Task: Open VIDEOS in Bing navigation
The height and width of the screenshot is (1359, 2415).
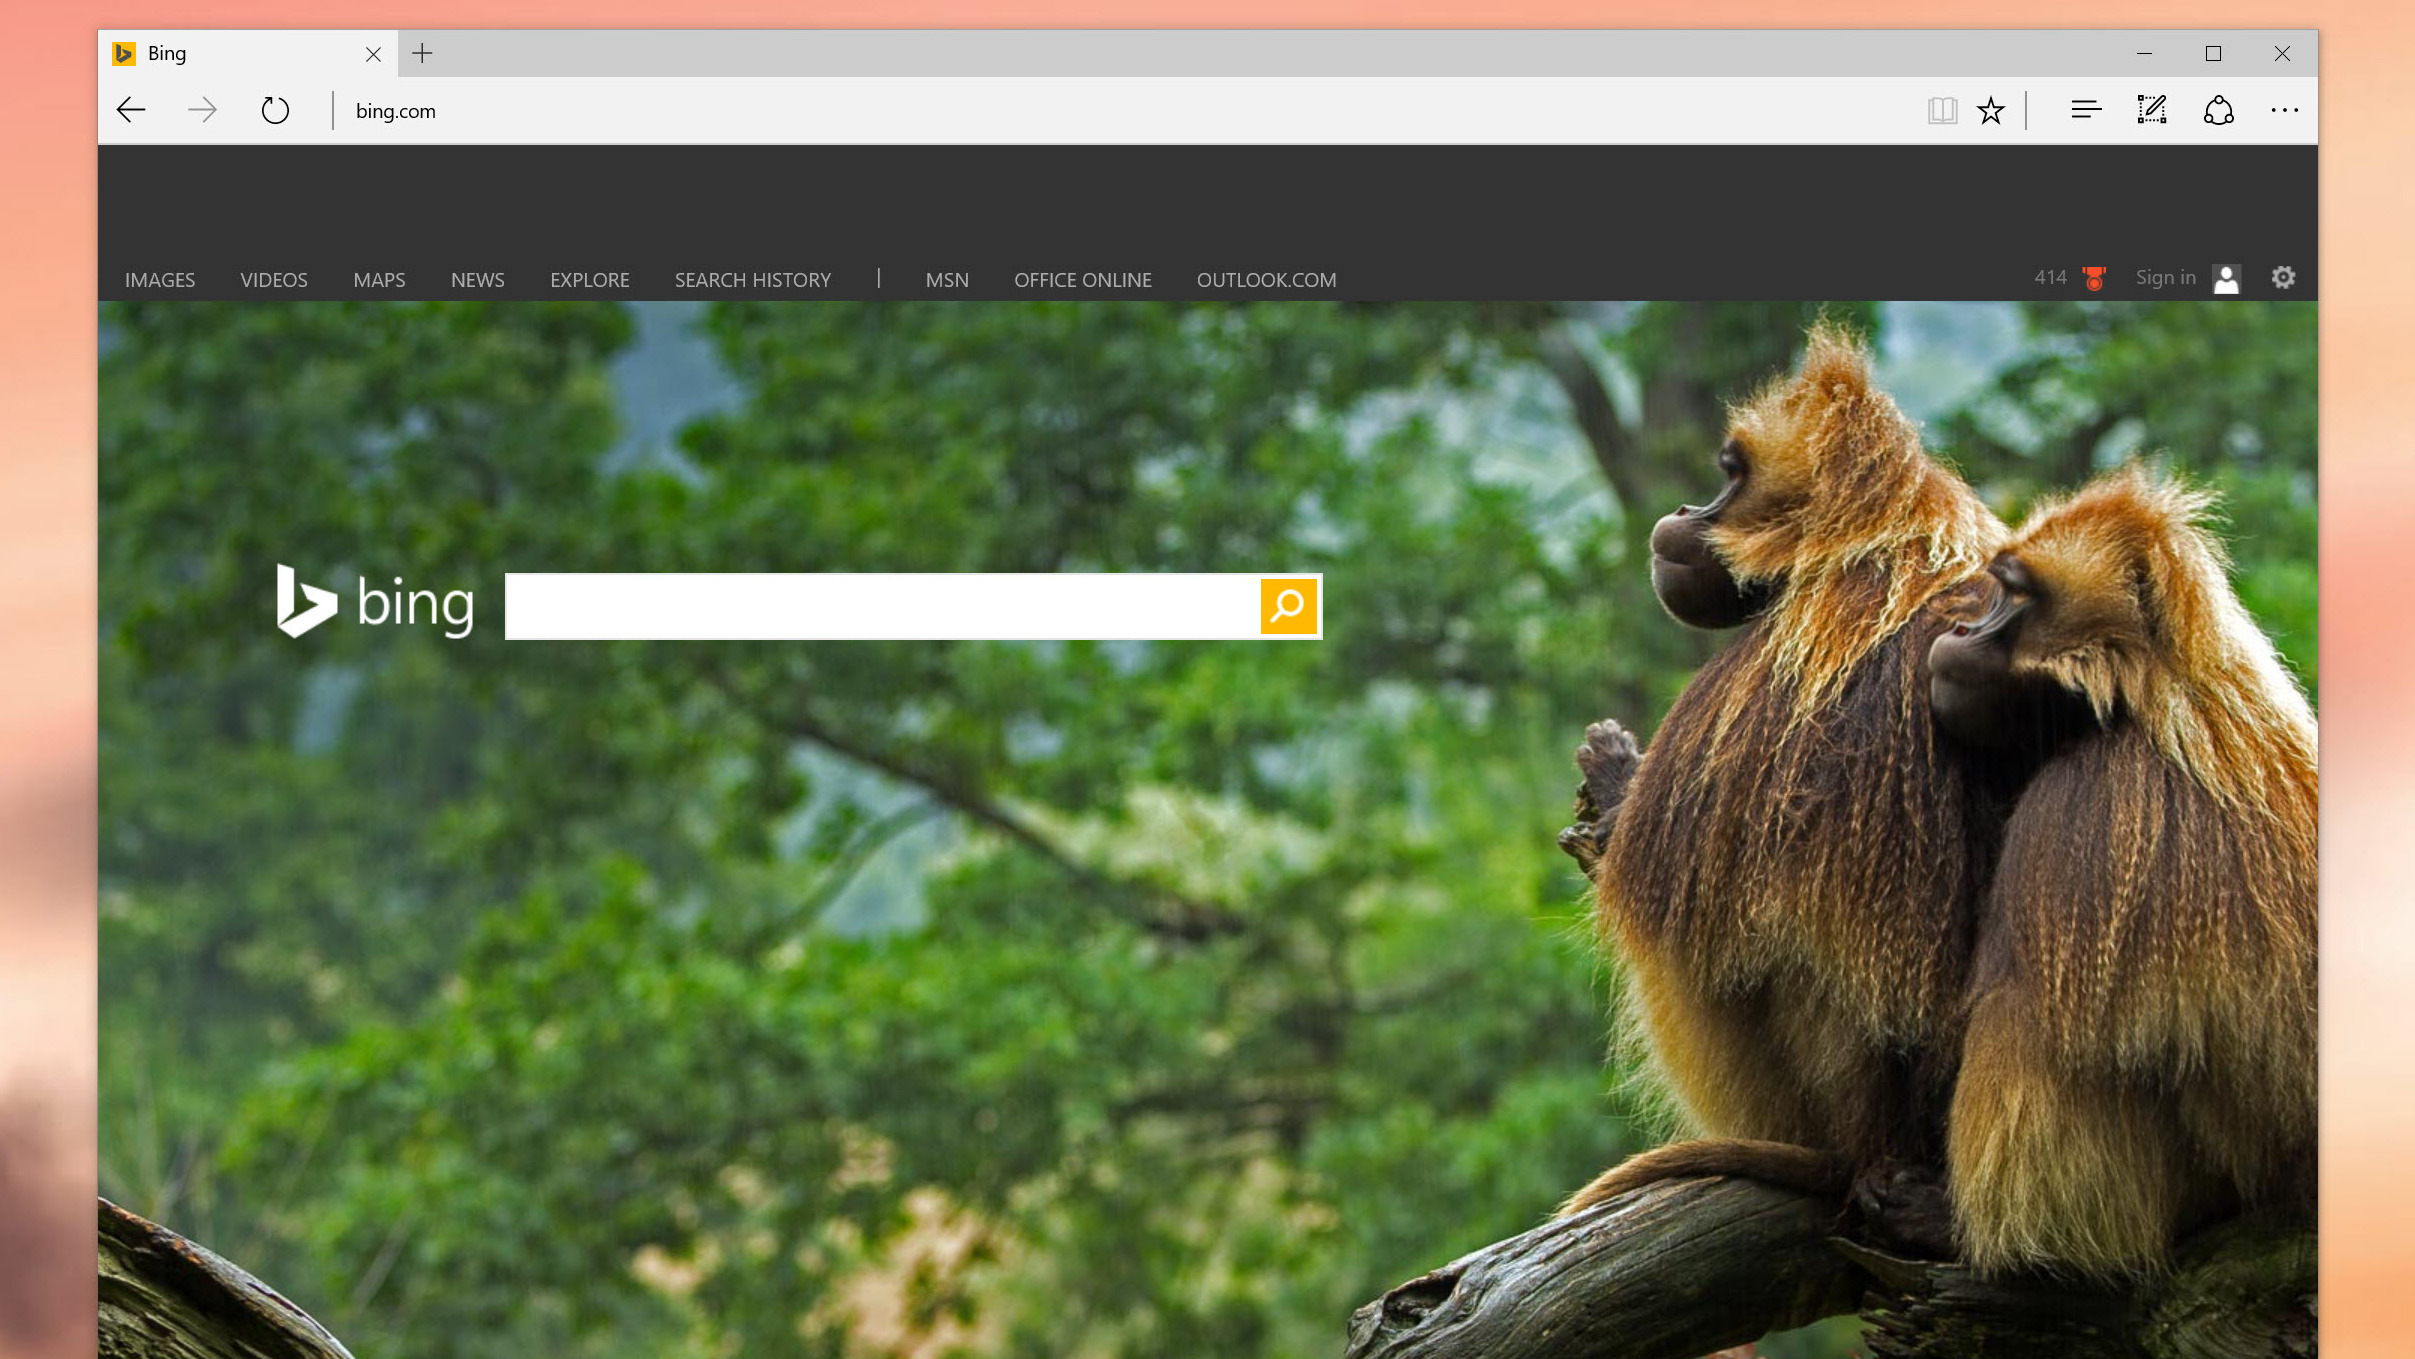Action: tap(274, 280)
